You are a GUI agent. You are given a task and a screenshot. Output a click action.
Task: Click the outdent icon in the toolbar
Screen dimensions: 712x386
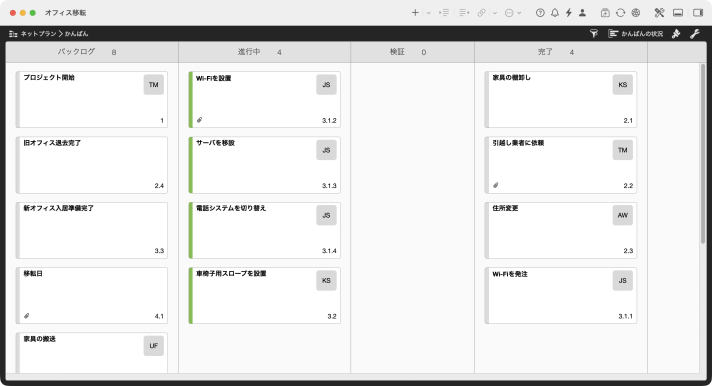(464, 13)
